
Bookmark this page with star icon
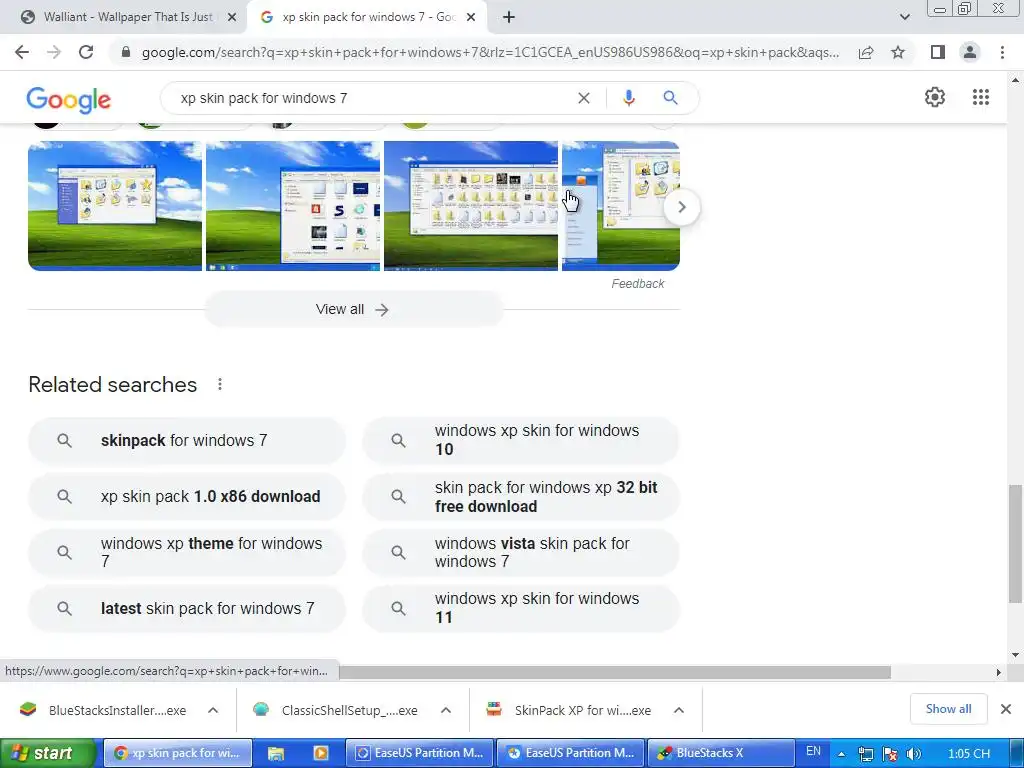coord(898,52)
